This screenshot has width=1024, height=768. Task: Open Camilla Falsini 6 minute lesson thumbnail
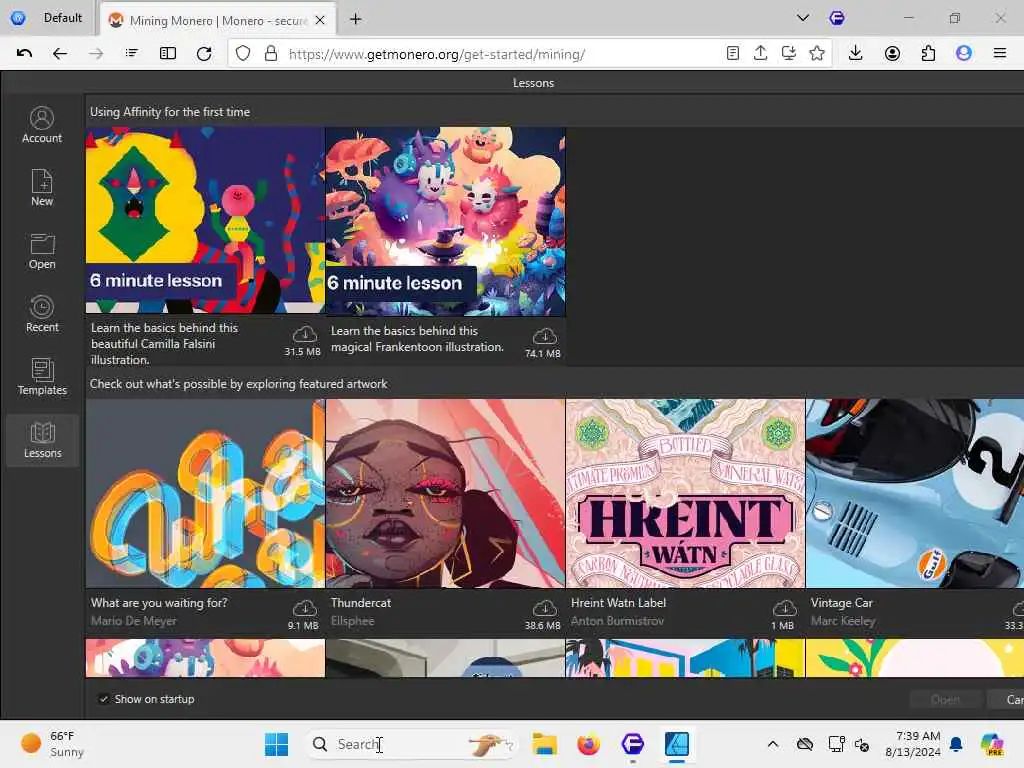pyautogui.click(x=205, y=221)
